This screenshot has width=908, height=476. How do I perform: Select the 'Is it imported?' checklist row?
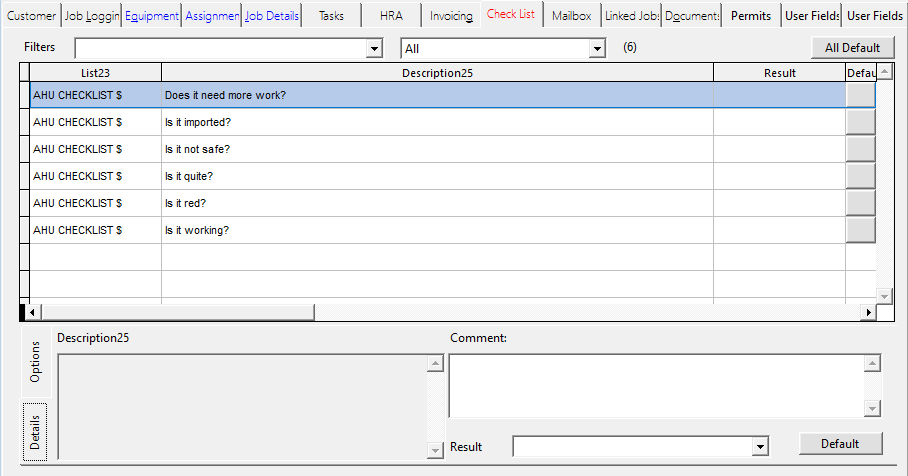436,122
